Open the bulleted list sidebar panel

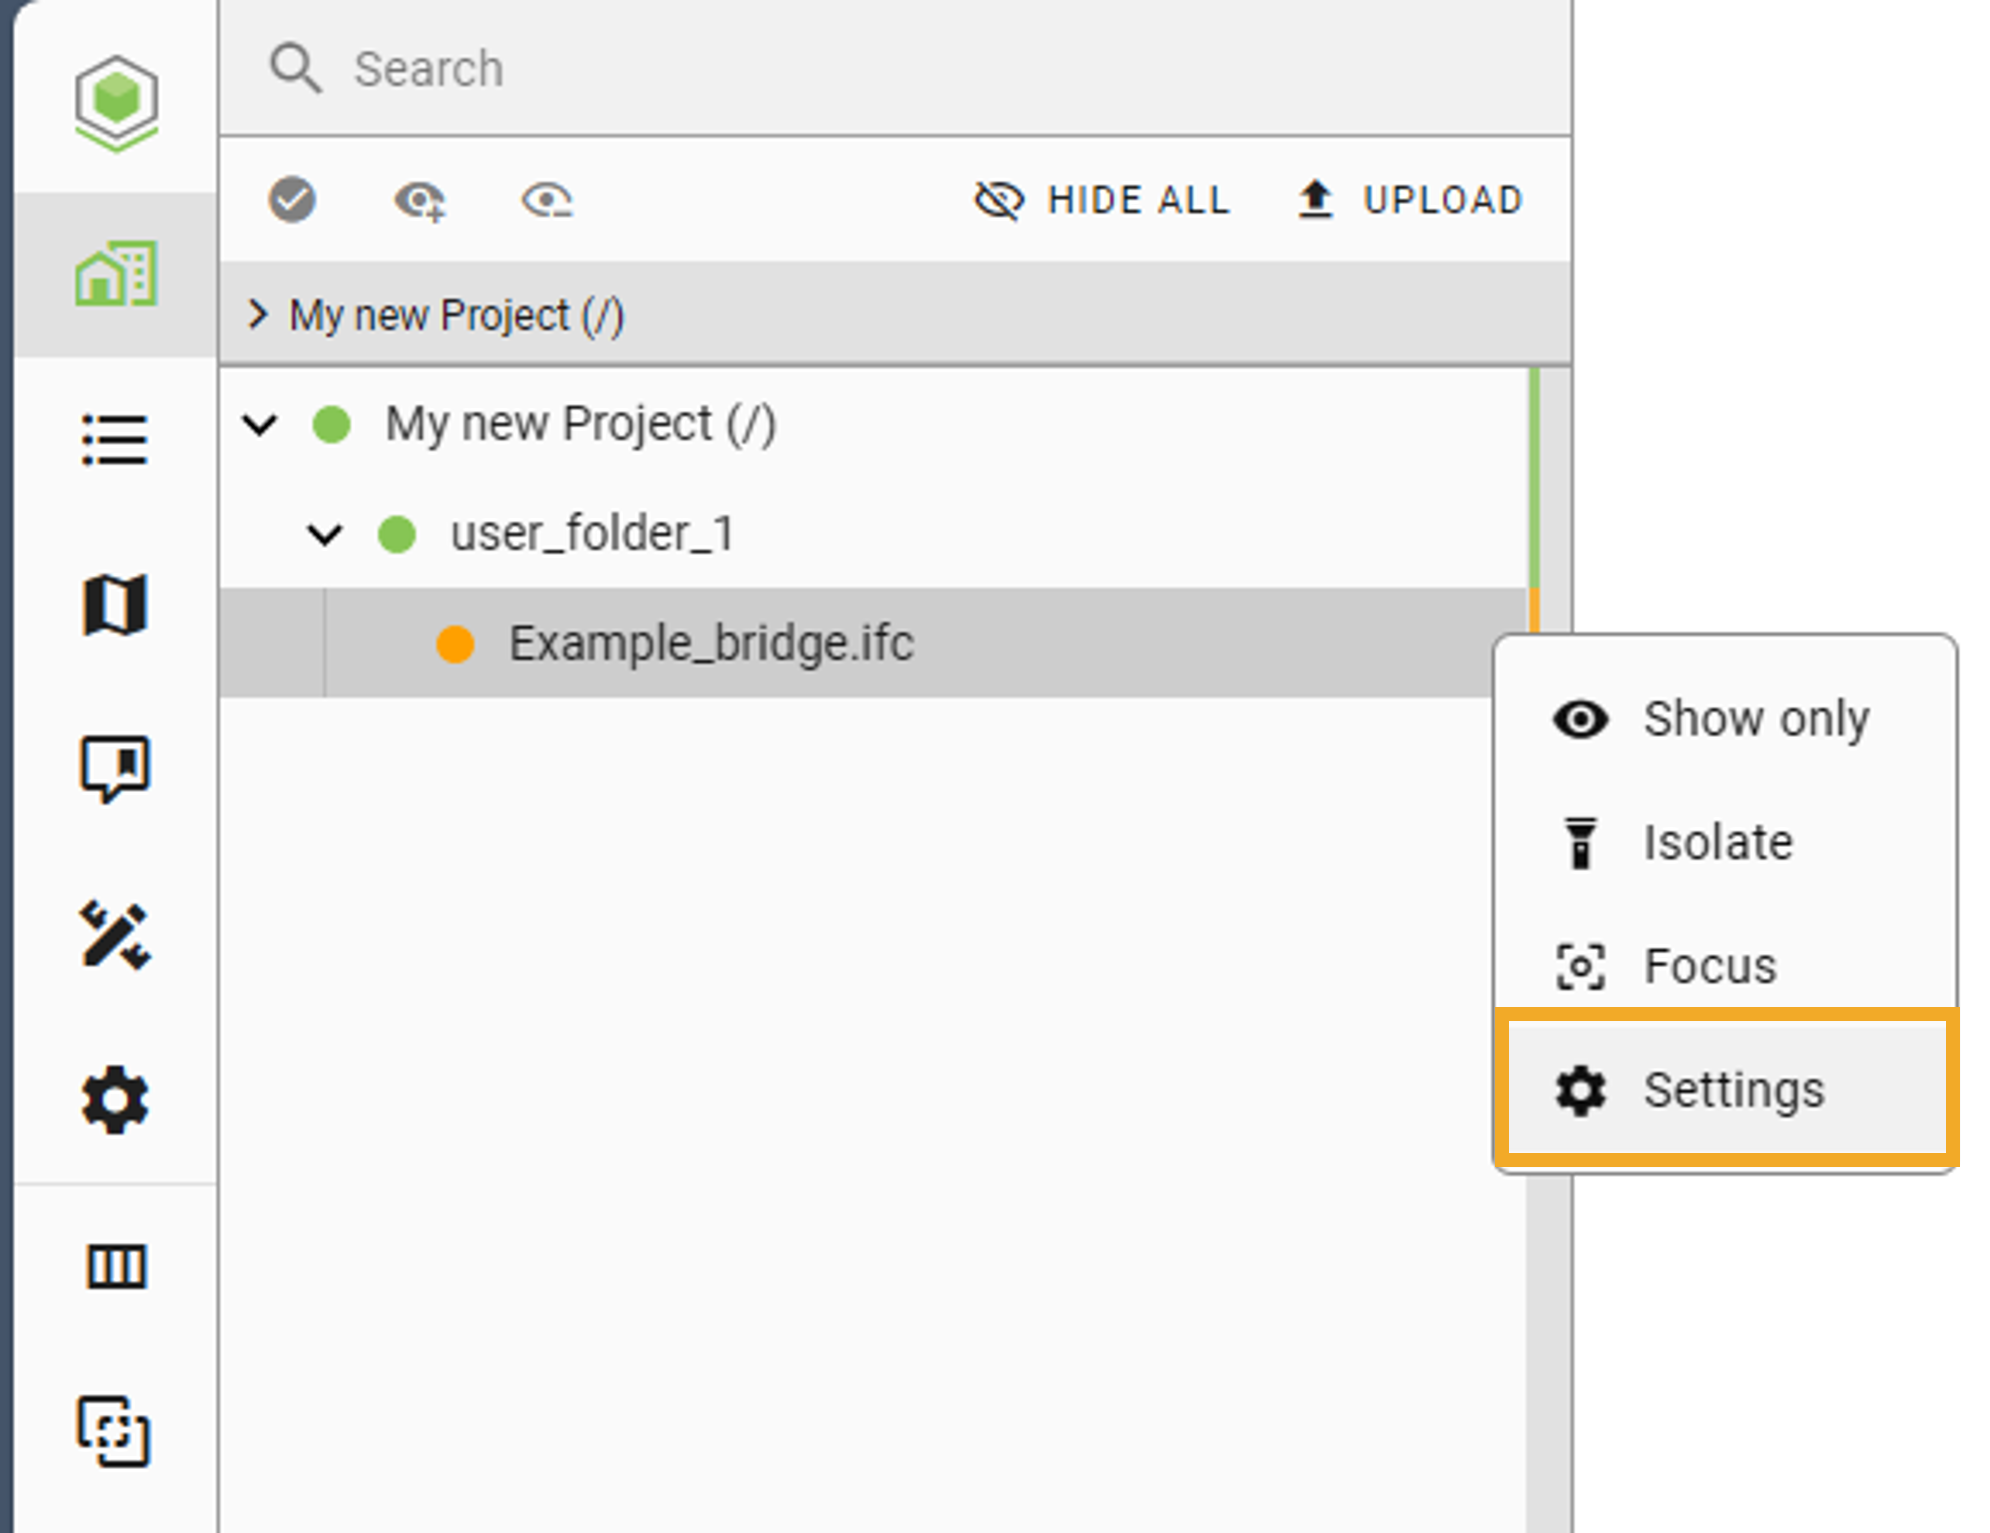click(x=115, y=440)
